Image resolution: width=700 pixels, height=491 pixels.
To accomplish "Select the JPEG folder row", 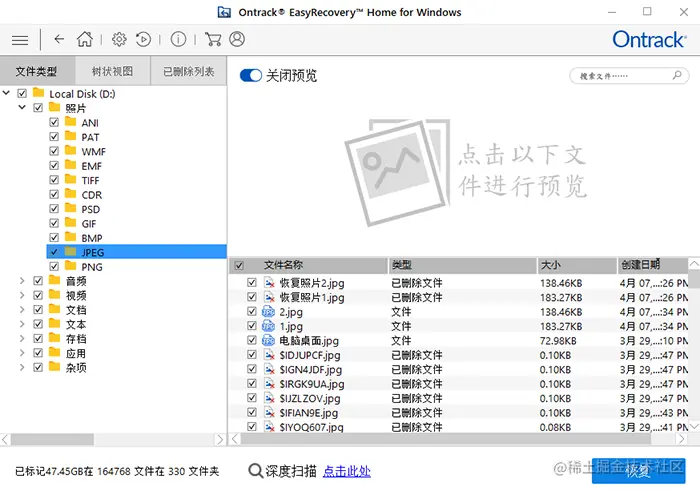I will click(137, 252).
